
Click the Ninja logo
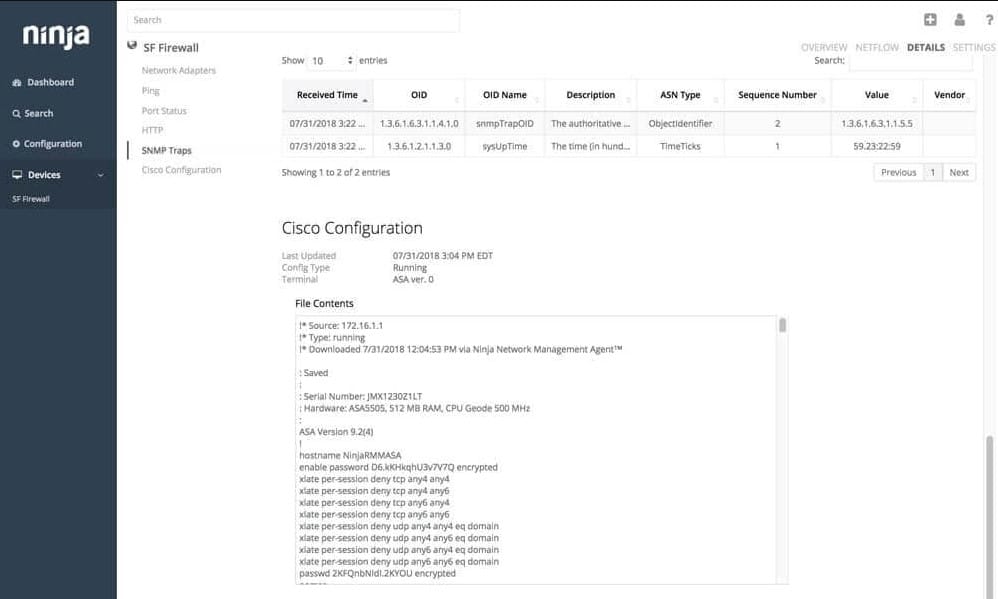(x=56, y=36)
